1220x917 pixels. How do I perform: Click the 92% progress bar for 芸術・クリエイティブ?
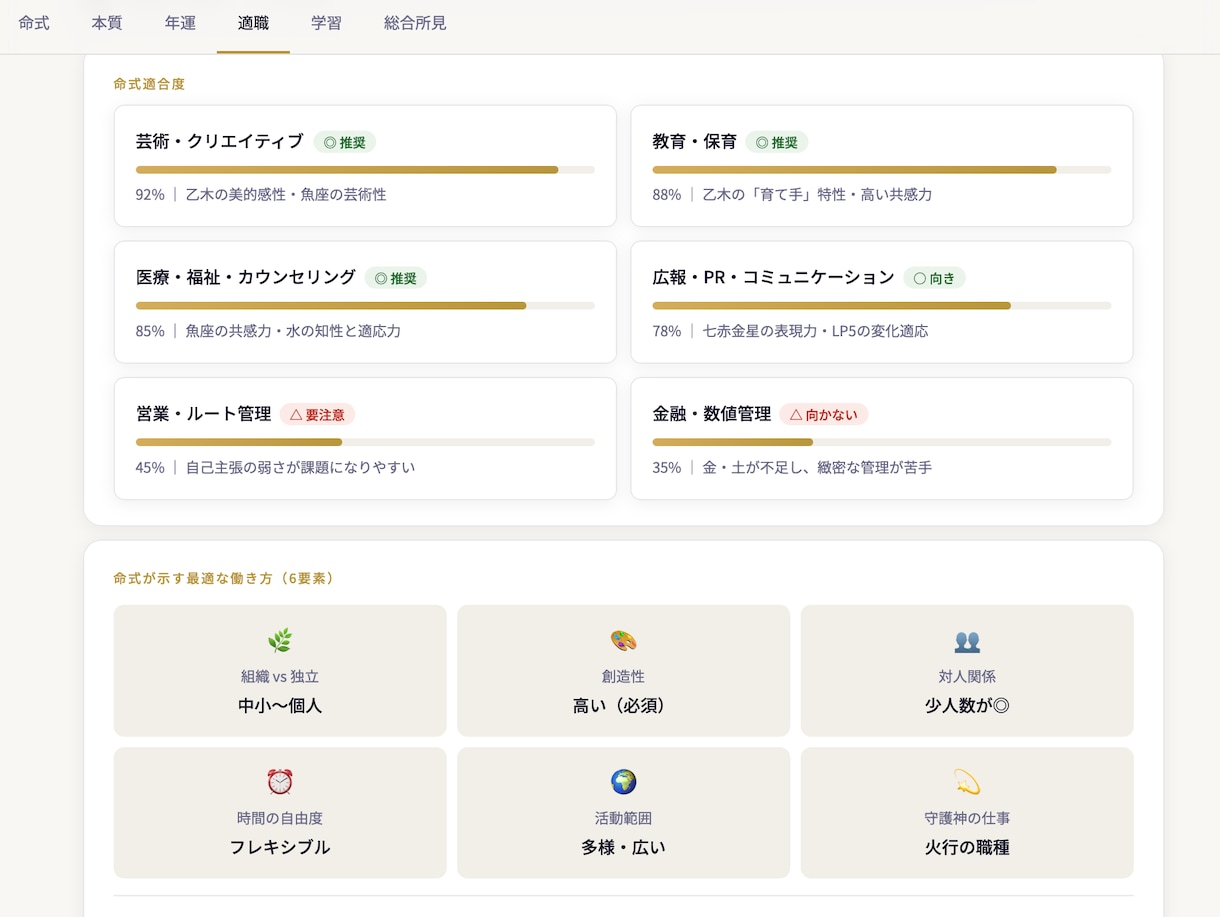coord(365,170)
